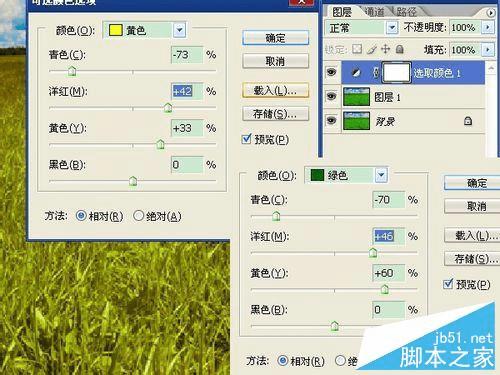Hide the 背景 layer
Image resolution: width=500 pixels, height=375 pixels.
click(x=331, y=120)
